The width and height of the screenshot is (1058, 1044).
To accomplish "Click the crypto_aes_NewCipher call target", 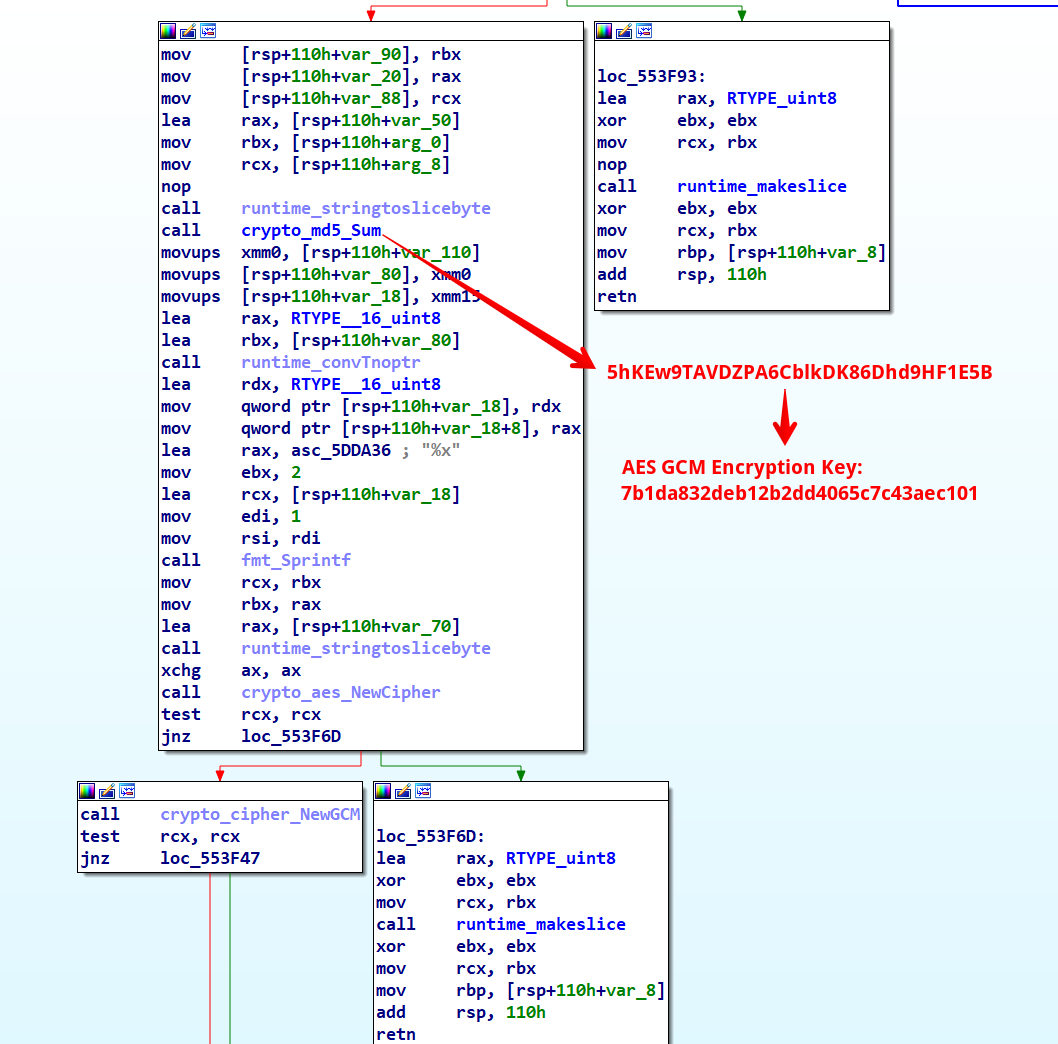I will 340,693.
